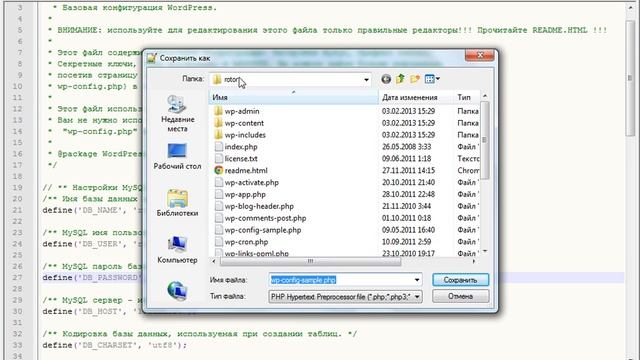Expand the Имя файла dropdown arrow
Screen dimensions: 640x360
click(417, 280)
